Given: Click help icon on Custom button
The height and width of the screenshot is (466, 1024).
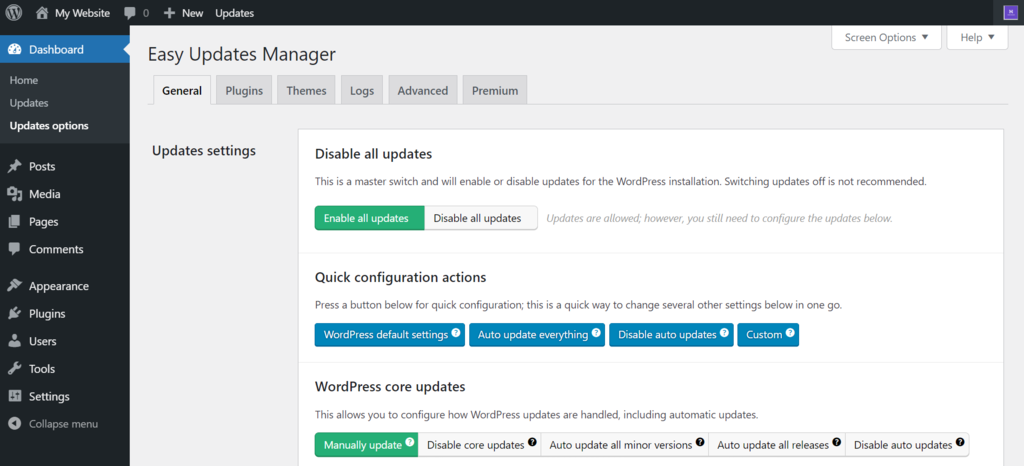Looking at the screenshot, I should 790,333.
